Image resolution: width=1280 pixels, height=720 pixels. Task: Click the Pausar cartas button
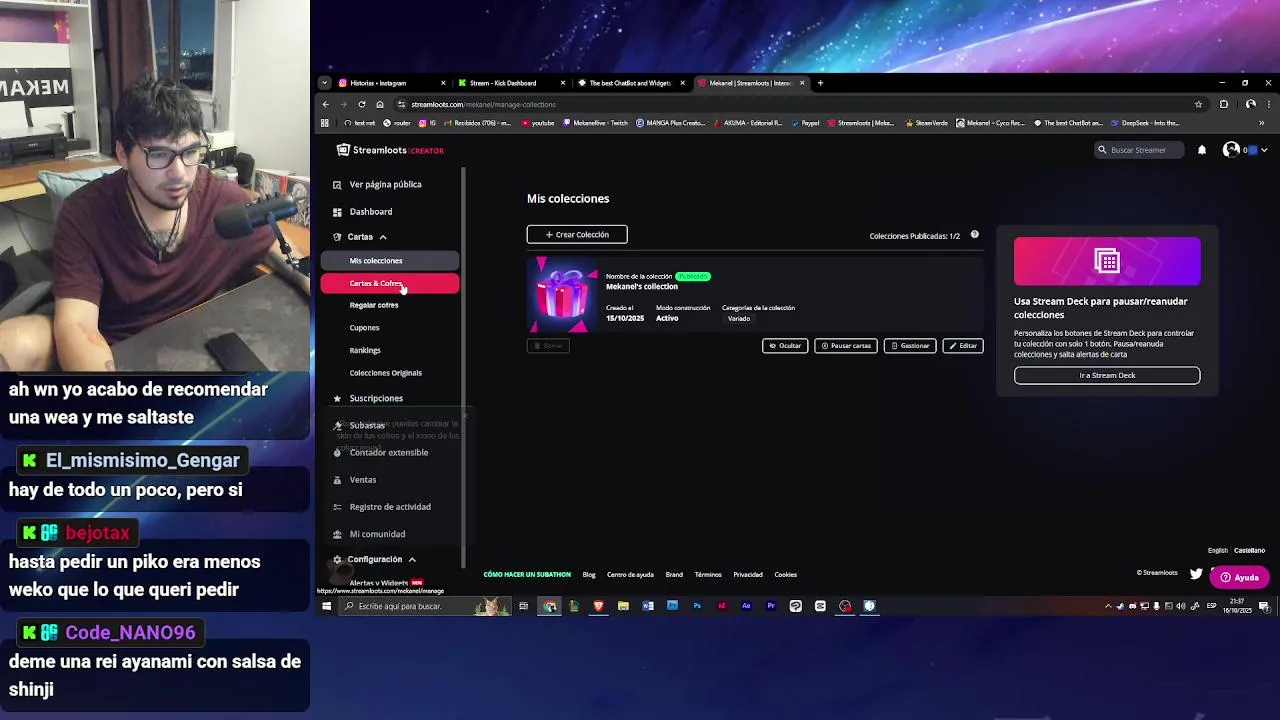click(x=846, y=346)
